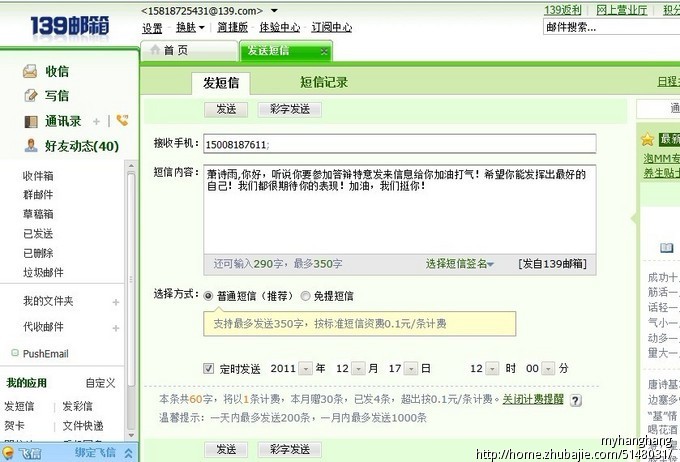The width and height of the screenshot is (680, 462).
Task: Open the hour dropdown showing 12
Action: pyautogui.click(x=492, y=369)
